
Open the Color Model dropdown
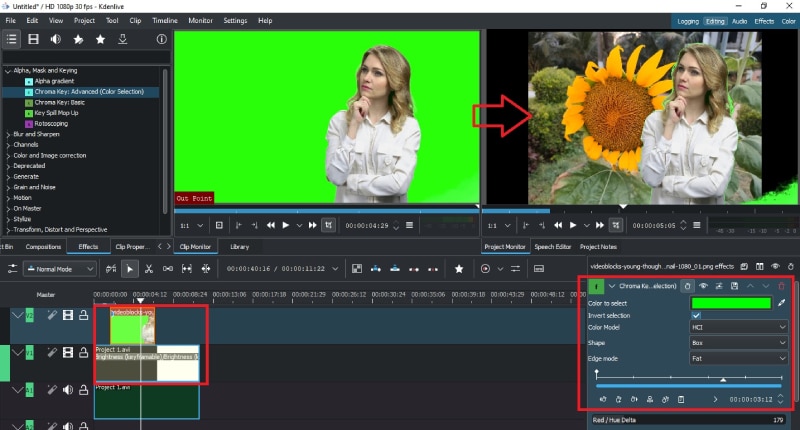pyautogui.click(x=739, y=328)
